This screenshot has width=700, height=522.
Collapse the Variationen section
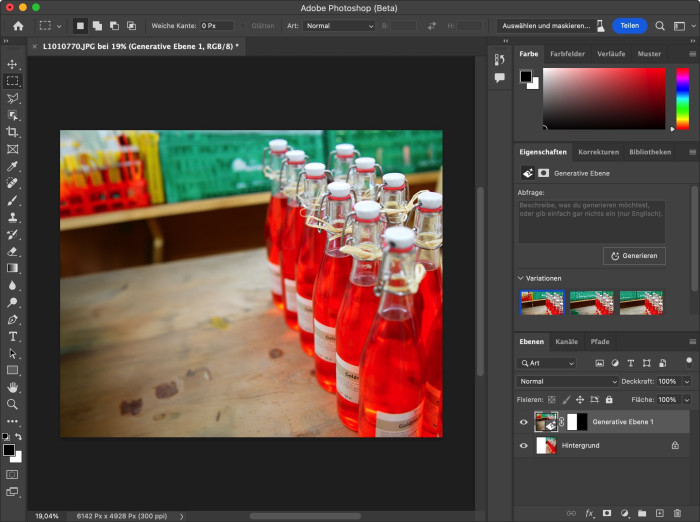[520, 278]
